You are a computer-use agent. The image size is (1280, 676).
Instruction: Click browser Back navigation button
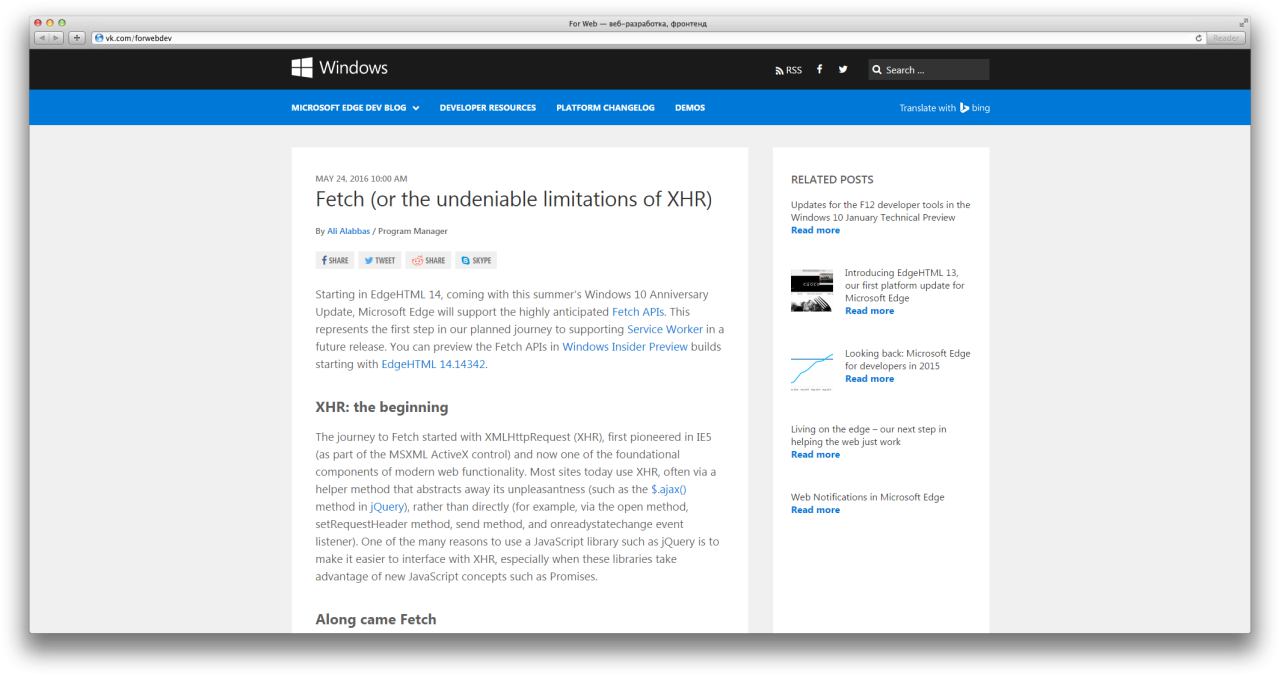tap(43, 38)
